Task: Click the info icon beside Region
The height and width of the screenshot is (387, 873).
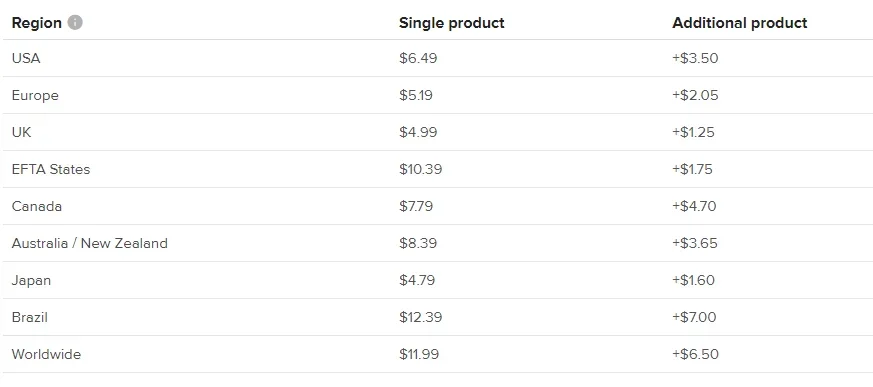Action: coord(75,22)
